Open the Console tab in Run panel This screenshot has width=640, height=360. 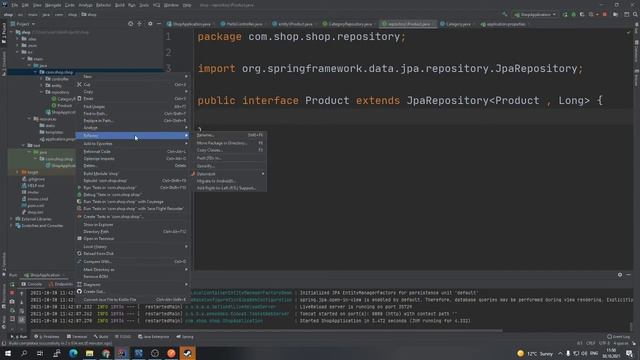(32, 284)
